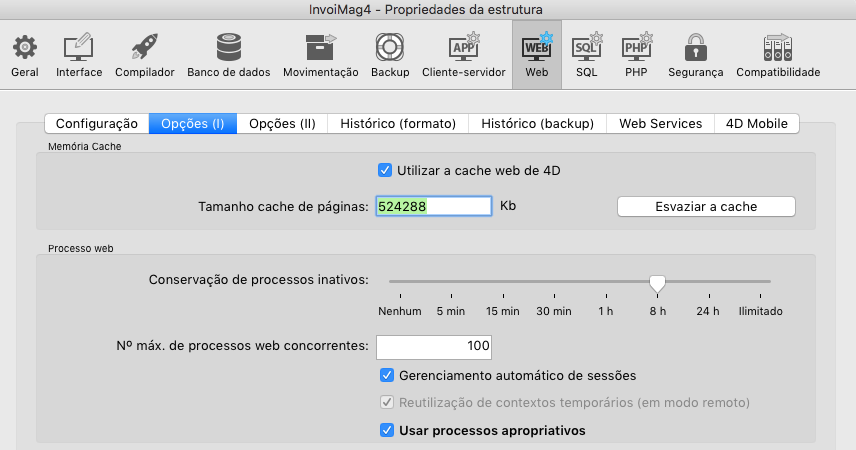Open the Interface settings icon

[x=79, y=48]
